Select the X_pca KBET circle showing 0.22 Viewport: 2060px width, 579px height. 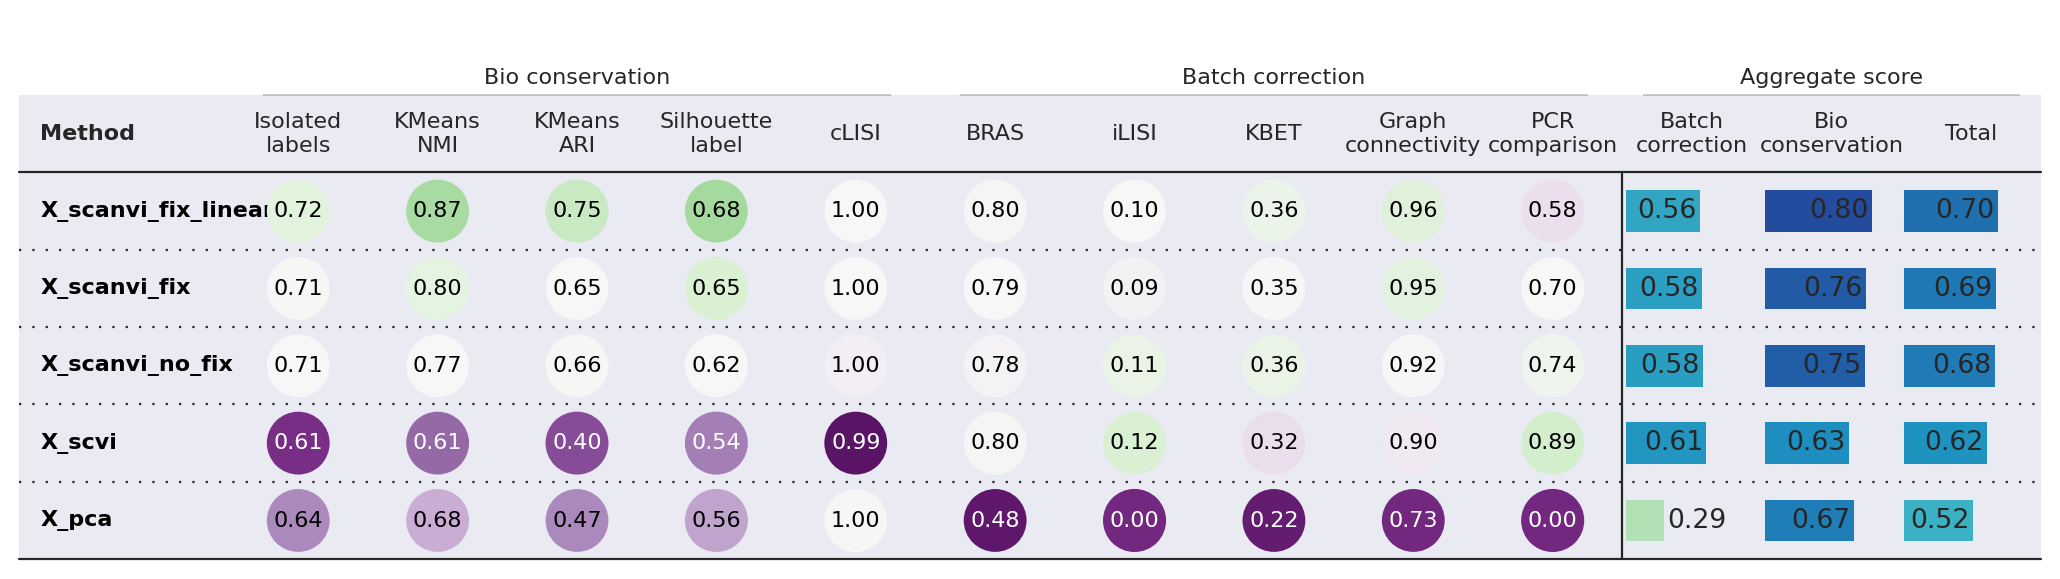pyautogui.click(x=1274, y=520)
